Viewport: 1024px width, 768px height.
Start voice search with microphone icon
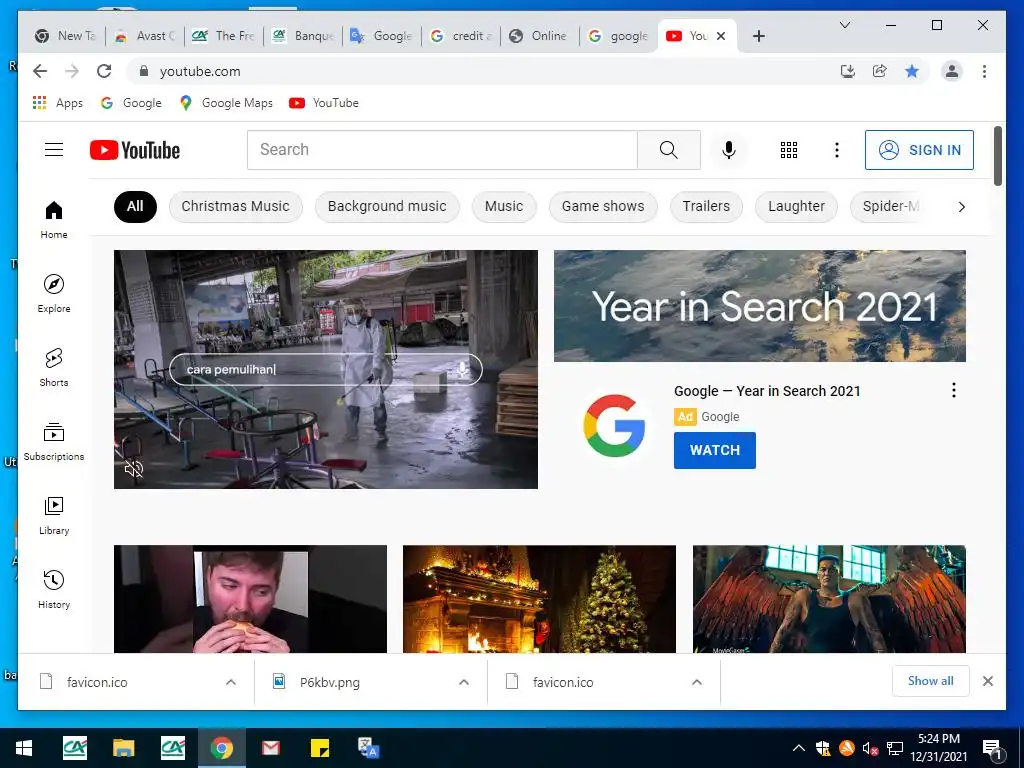pyautogui.click(x=729, y=150)
